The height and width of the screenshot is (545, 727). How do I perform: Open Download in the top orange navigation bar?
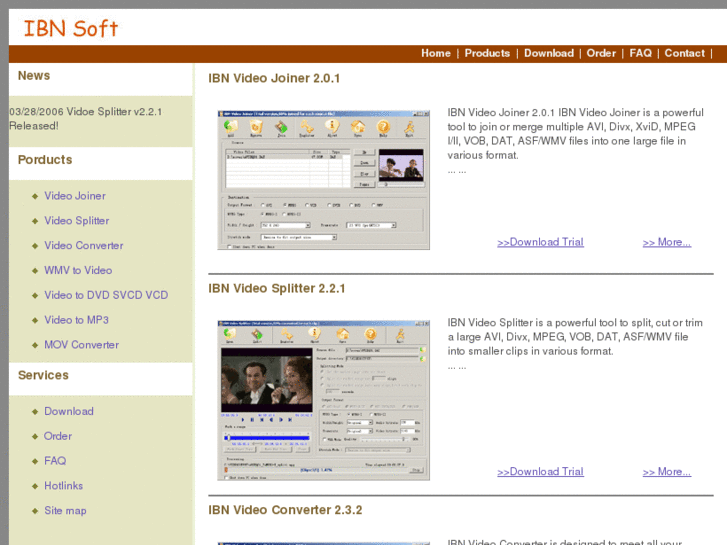[548, 53]
